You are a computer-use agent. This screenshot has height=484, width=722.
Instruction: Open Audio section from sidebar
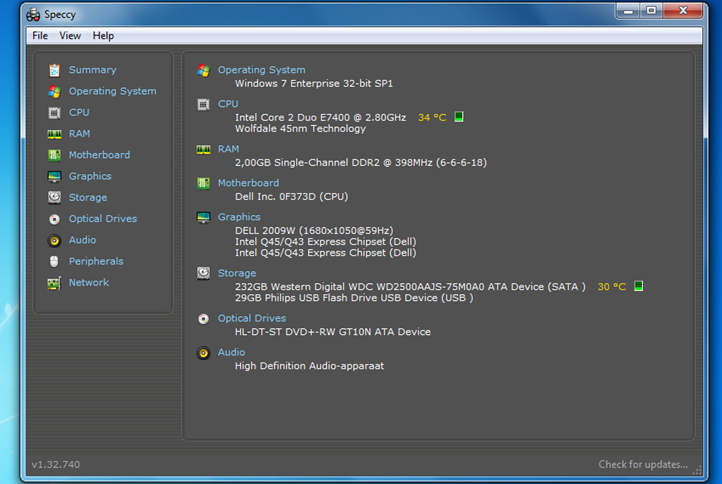click(82, 240)
